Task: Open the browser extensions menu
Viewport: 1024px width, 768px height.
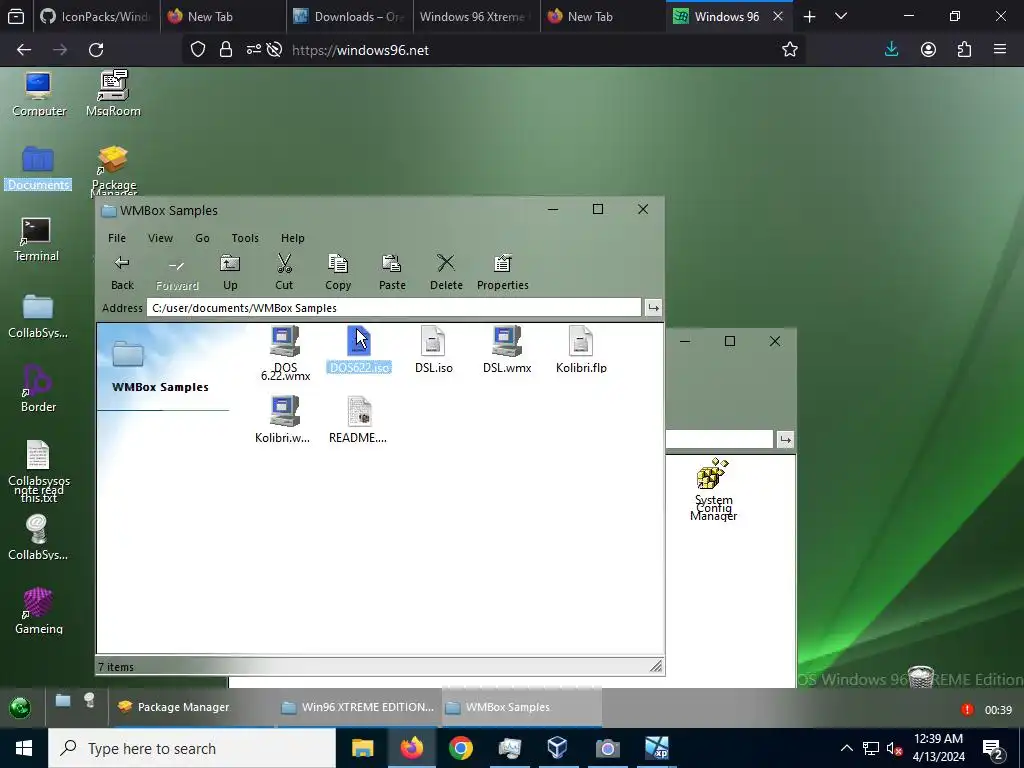Action: [964, 50]
